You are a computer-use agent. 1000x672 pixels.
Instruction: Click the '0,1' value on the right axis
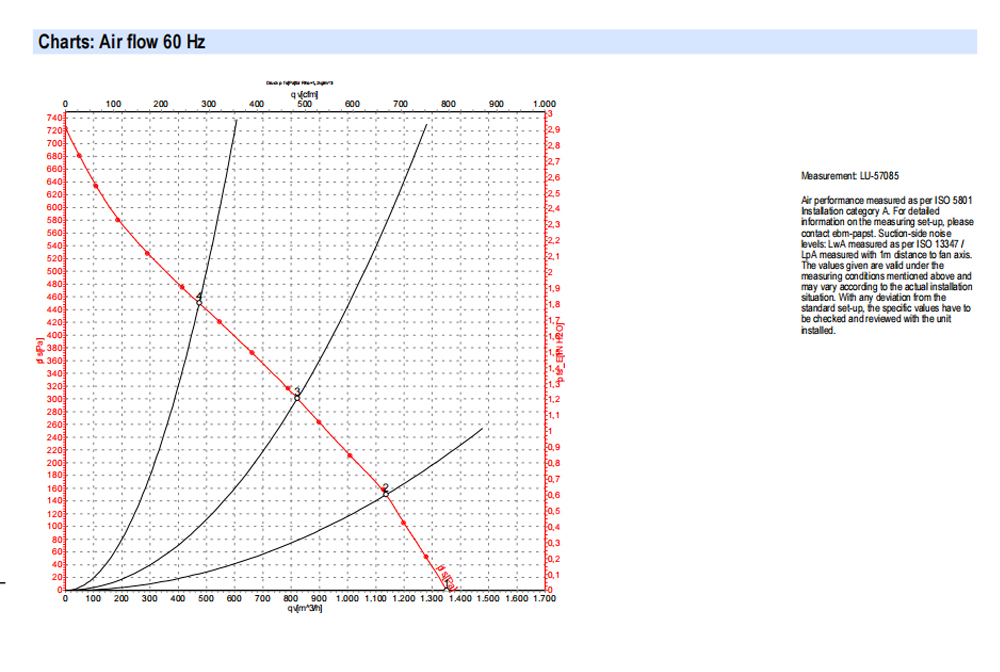(554, 574)
